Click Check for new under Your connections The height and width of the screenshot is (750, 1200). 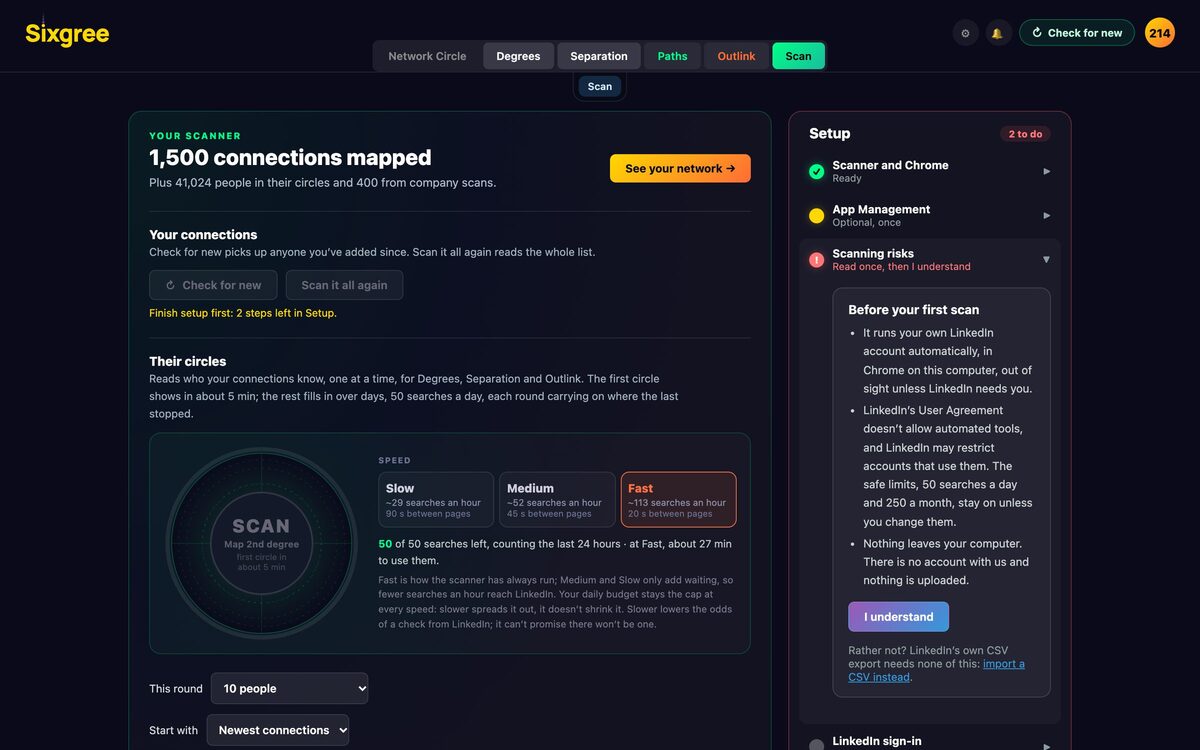click(x=214, y=285)
